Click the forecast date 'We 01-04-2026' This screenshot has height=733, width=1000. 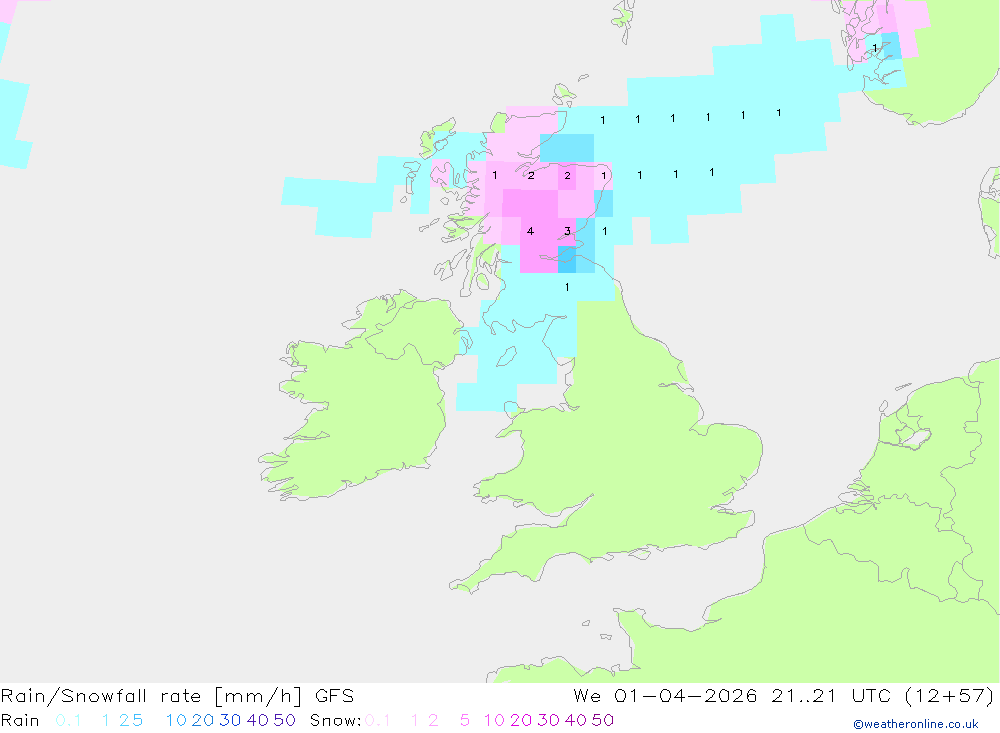665,696
